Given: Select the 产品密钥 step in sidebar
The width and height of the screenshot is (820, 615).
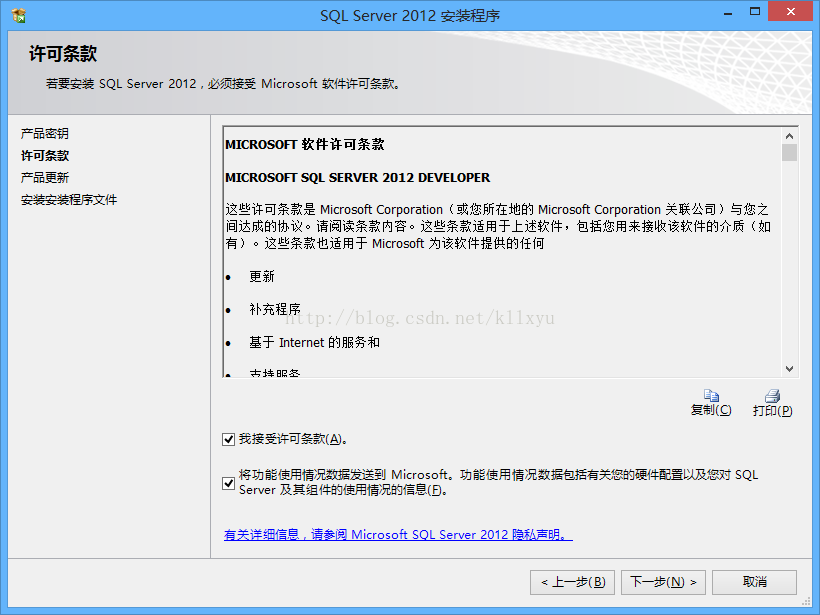Looking at the screenshot, I should click(44, 133).
